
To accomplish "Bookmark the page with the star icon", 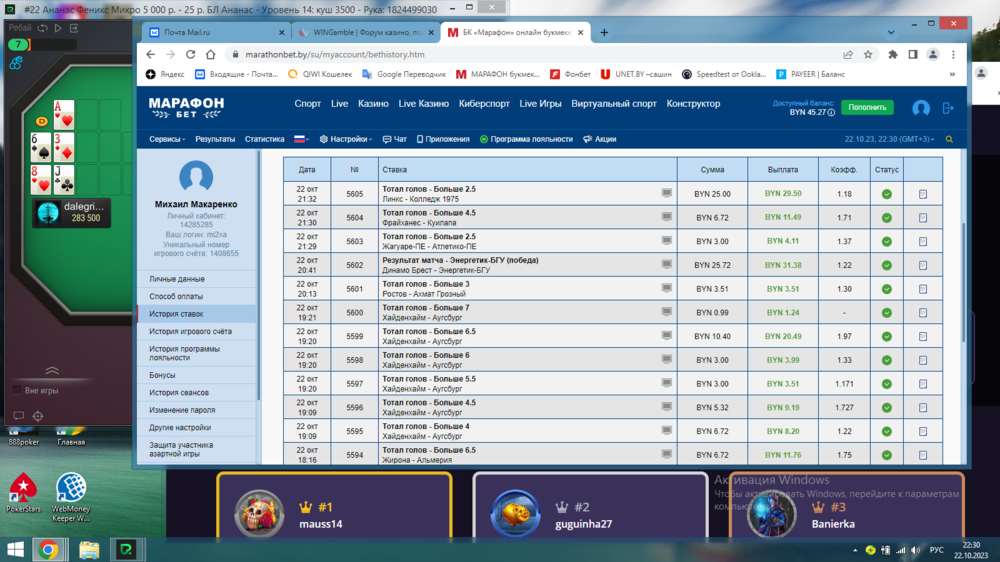I will pos(868,55).
